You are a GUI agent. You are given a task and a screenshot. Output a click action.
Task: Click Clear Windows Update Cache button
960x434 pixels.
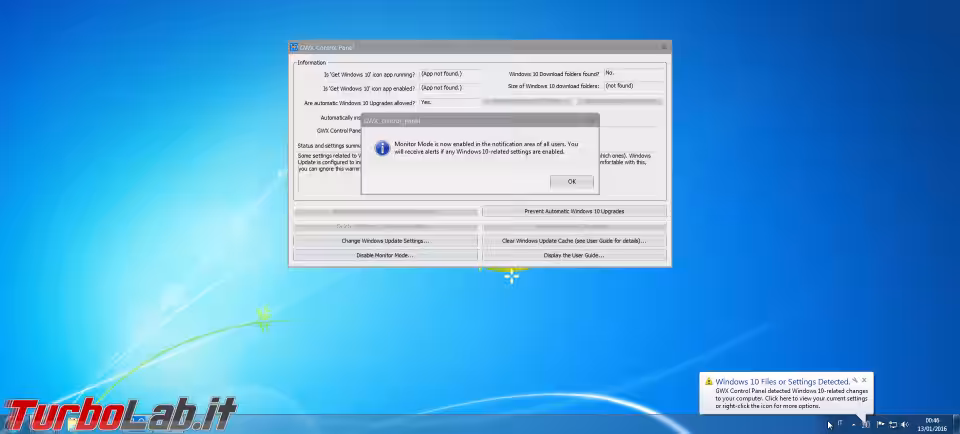[574, 241]
